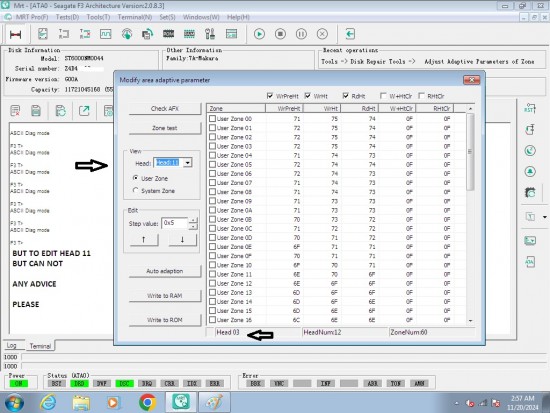Check the User Zone 00 row checkbox
550x413 pixels.
point(212,119)
